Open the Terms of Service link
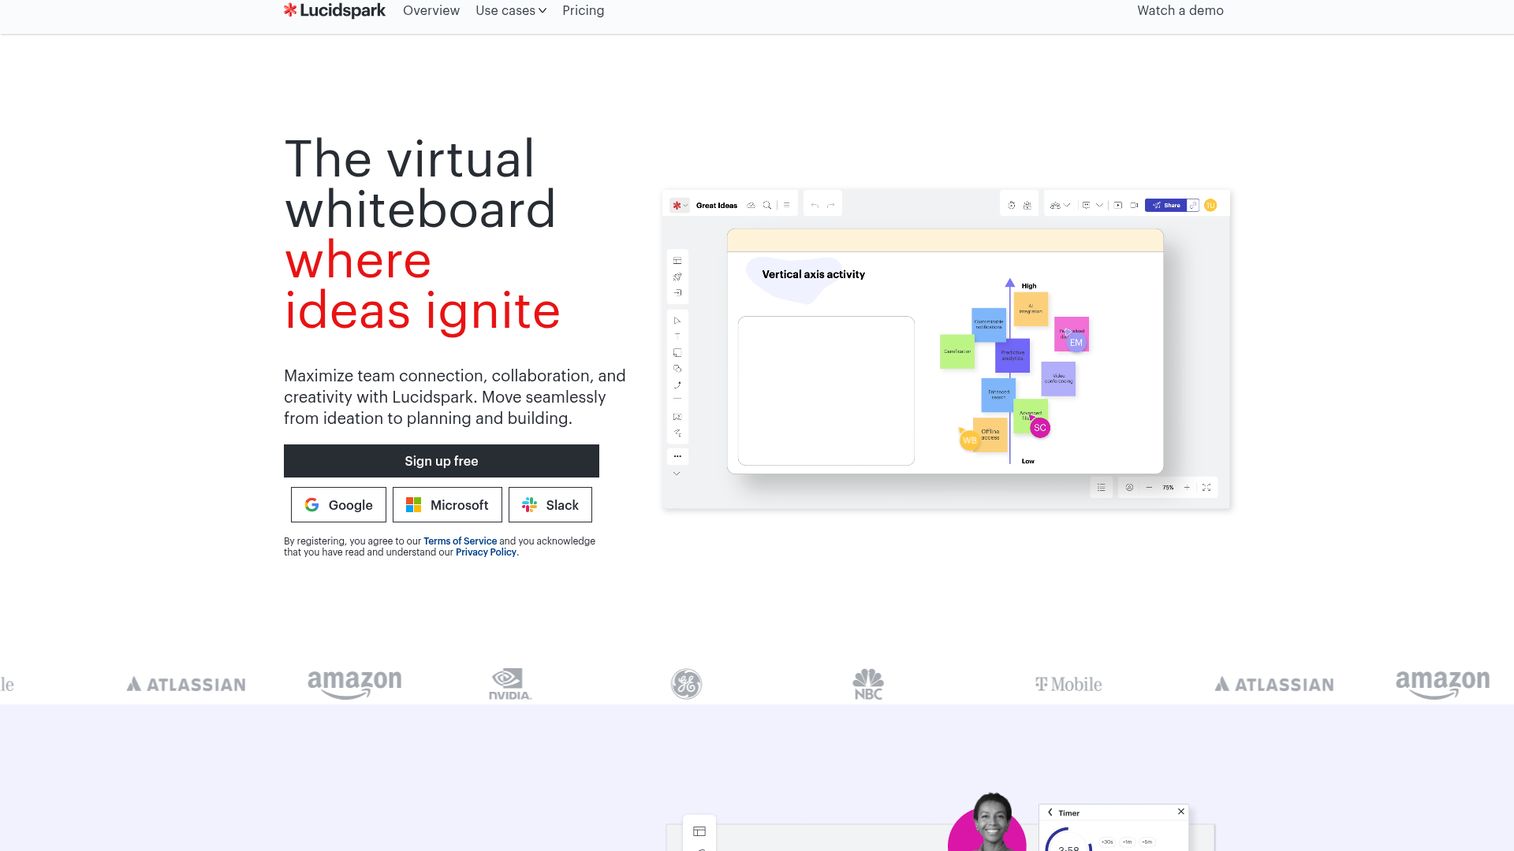This screenshot has height=851, width=1514. coord(460,541)
